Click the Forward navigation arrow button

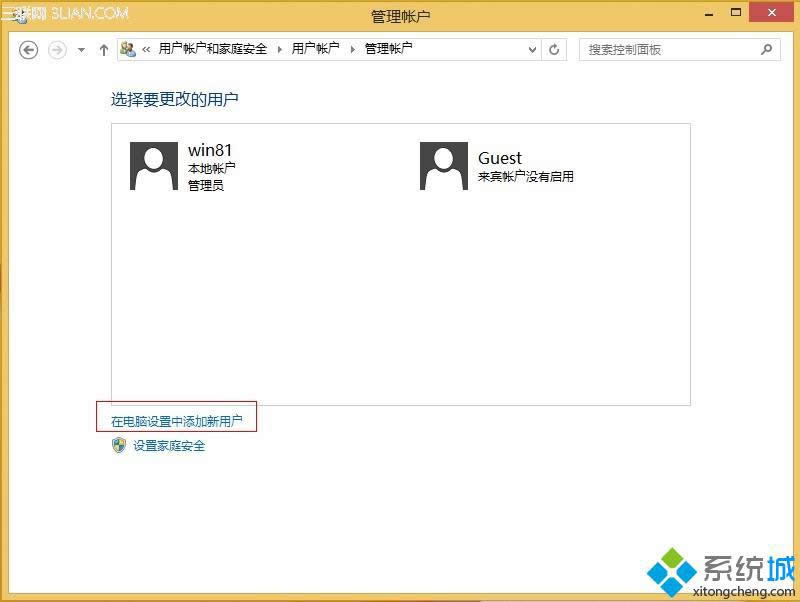[57, 49]
